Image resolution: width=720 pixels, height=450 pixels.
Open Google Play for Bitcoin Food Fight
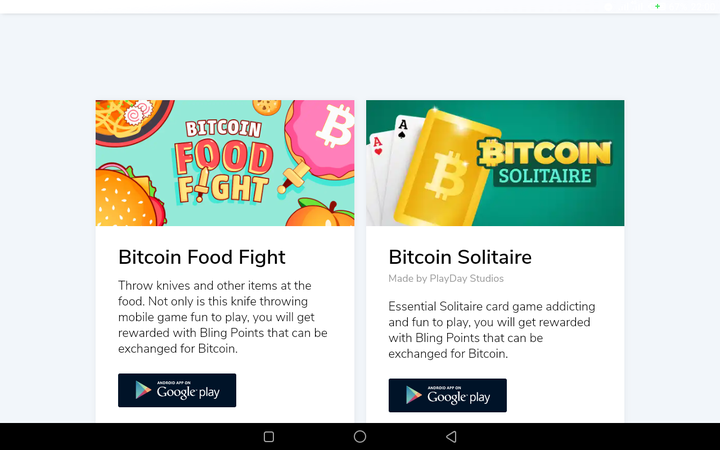(177, 391)
